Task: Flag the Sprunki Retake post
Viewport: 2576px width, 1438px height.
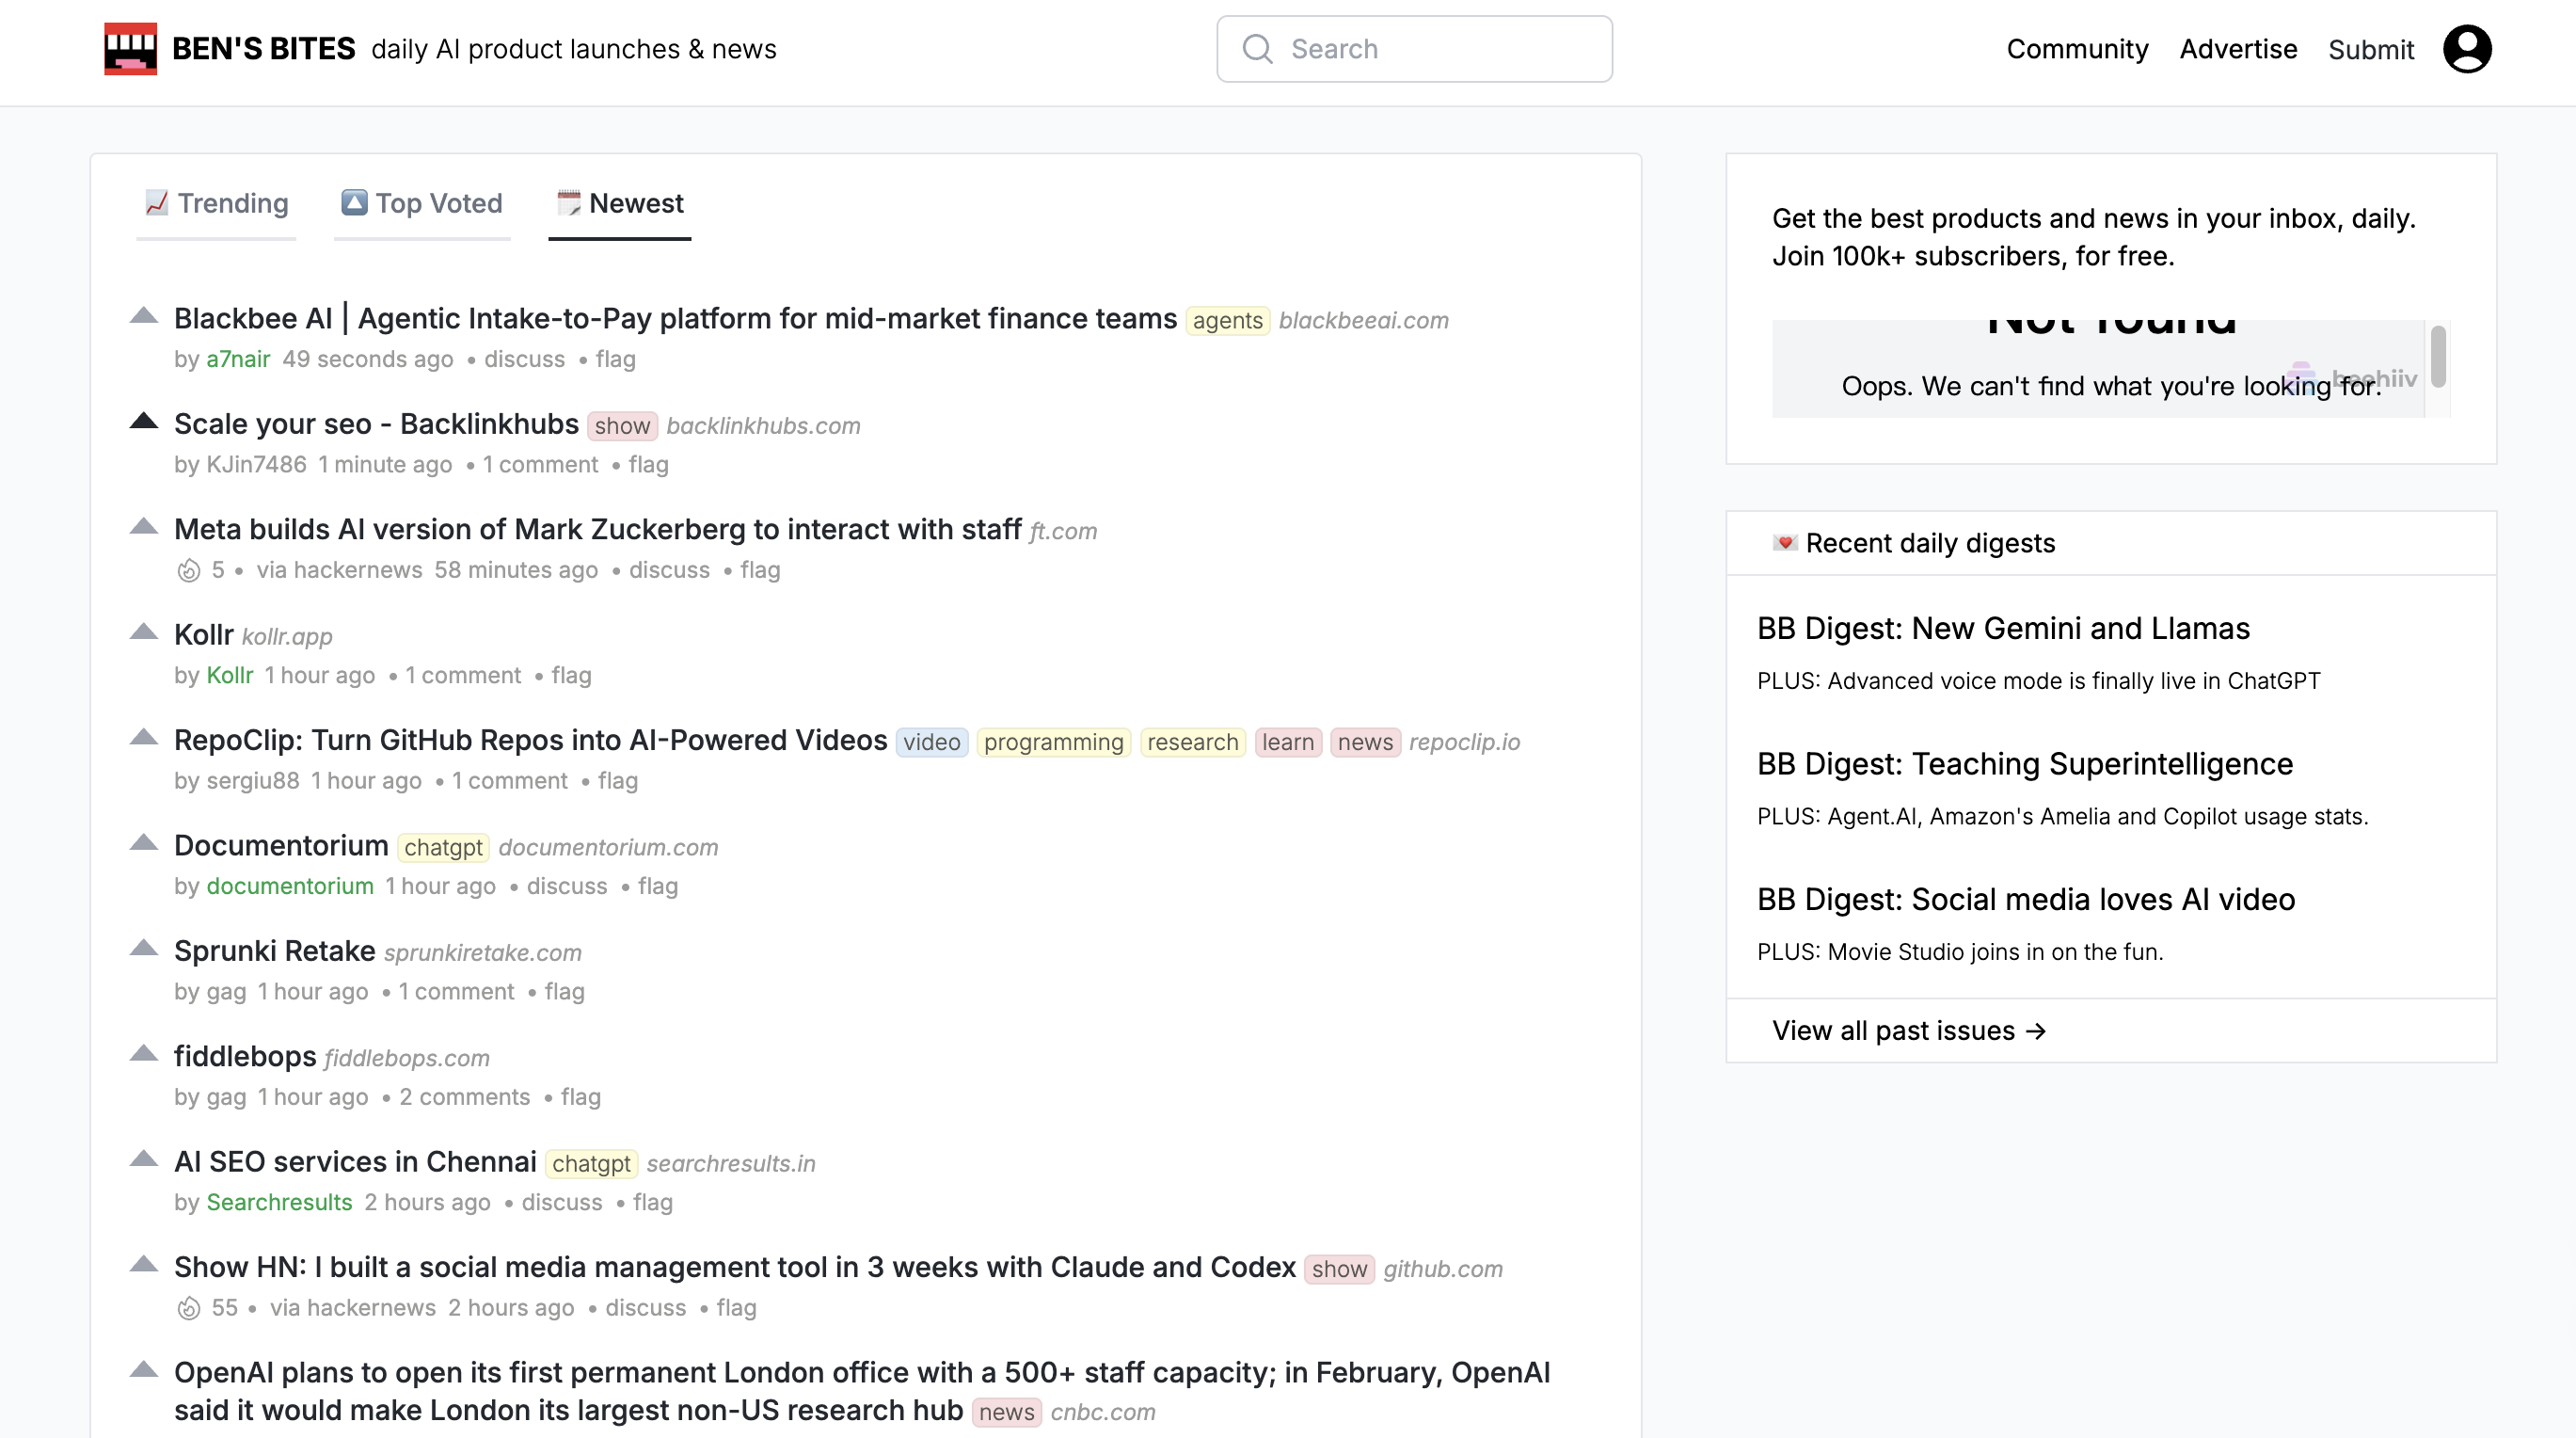Action: pos(564,992)
